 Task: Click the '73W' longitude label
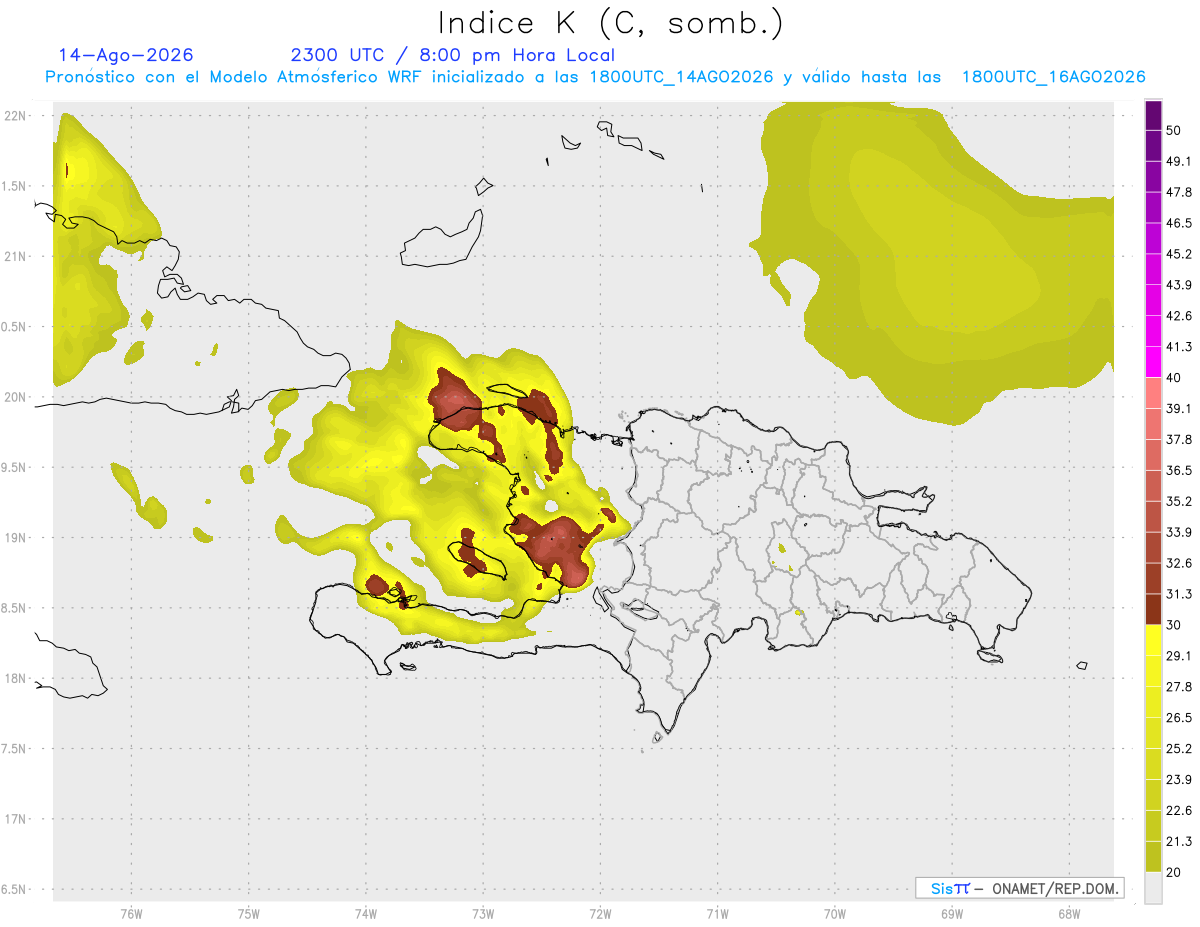pos(483,913)
